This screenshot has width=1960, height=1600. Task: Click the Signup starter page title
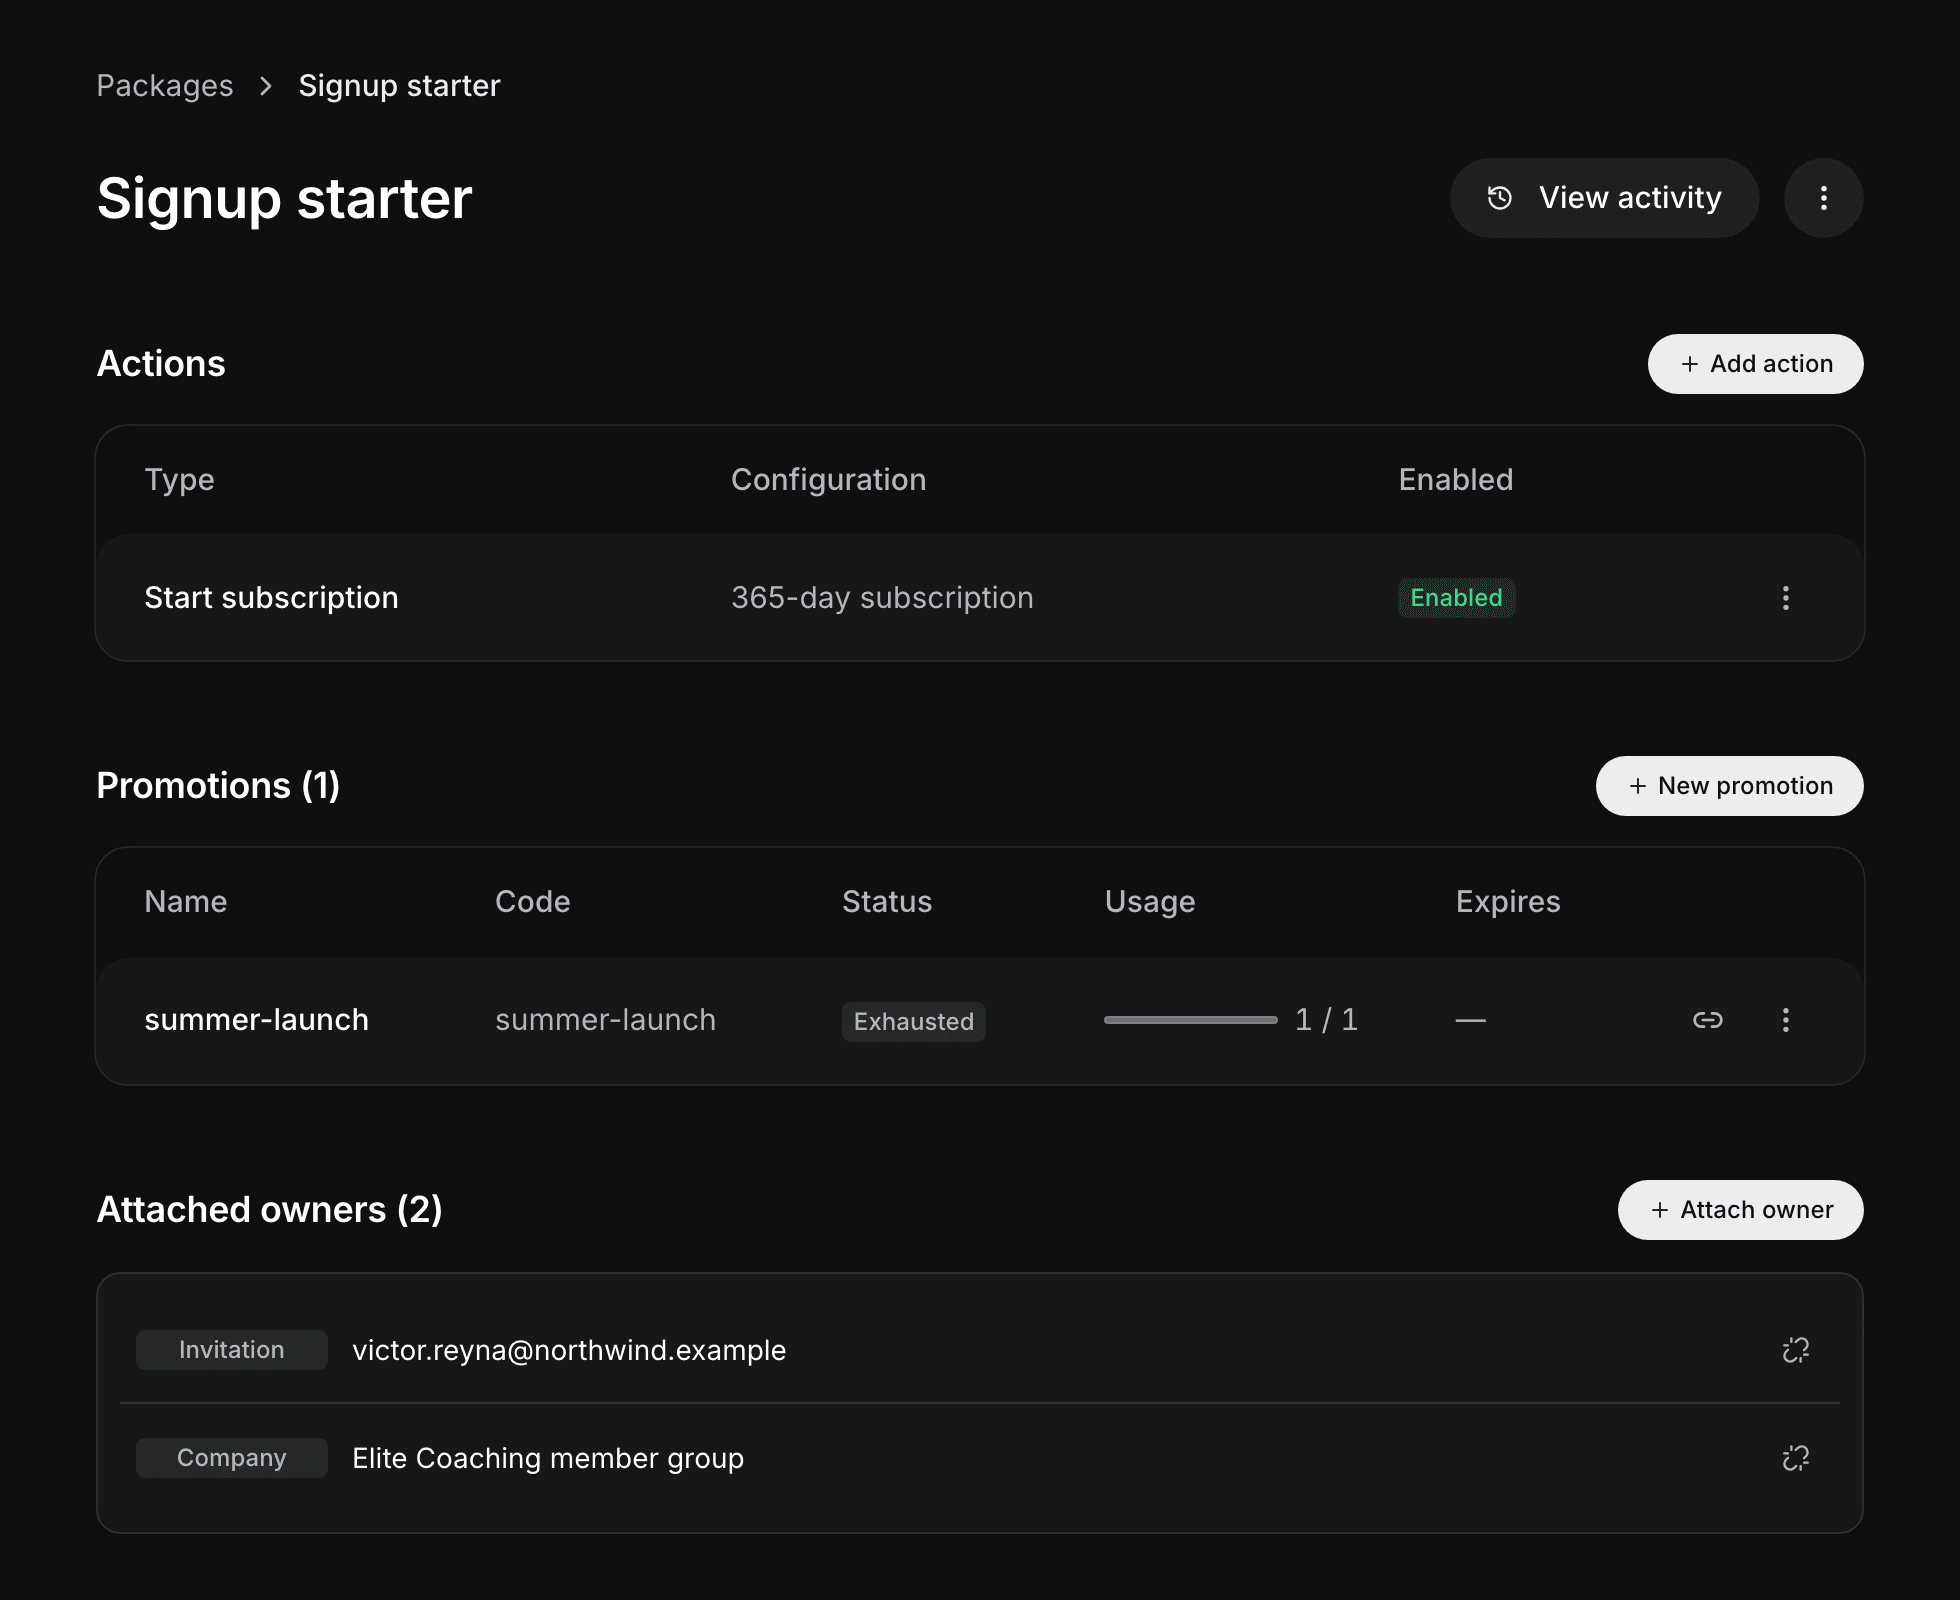(x=284, y=198)
